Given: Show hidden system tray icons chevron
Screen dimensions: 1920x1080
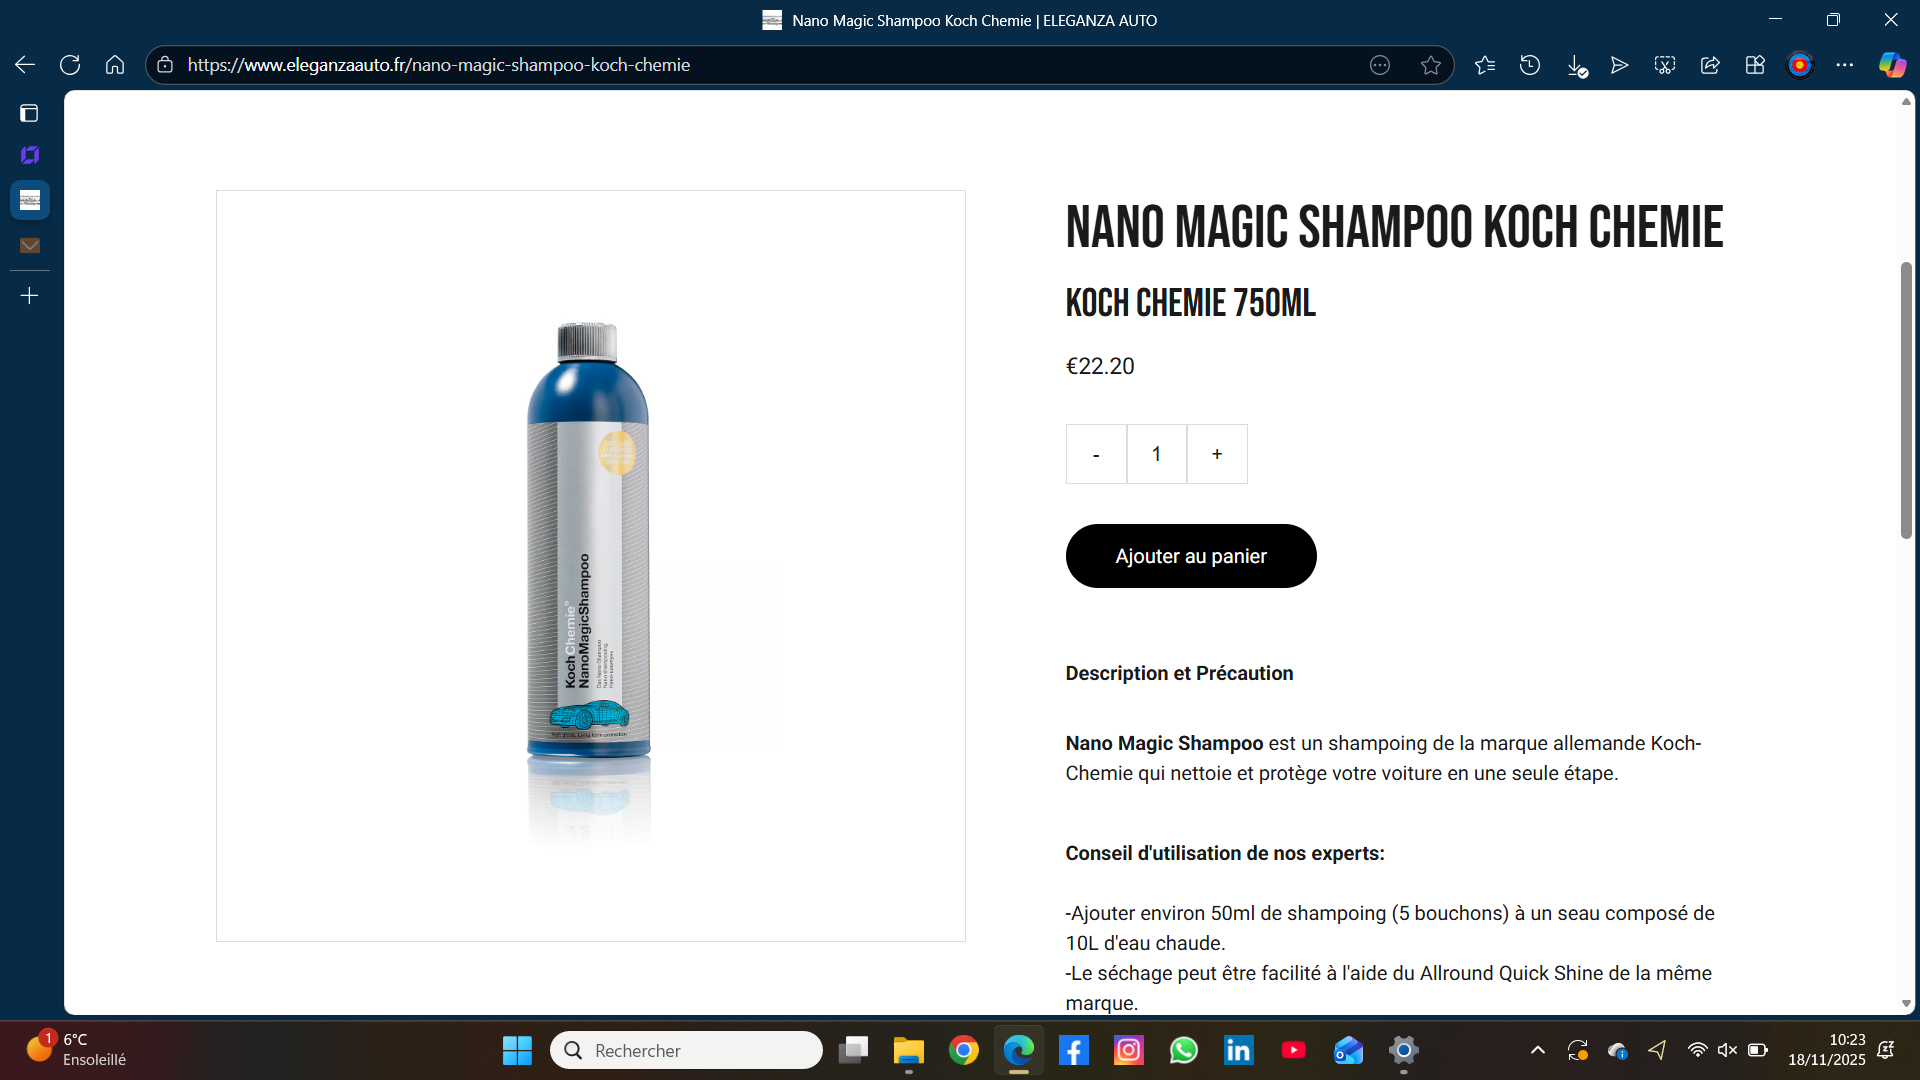Looking at the screenshot, I should click(x=1538, y=1050).
